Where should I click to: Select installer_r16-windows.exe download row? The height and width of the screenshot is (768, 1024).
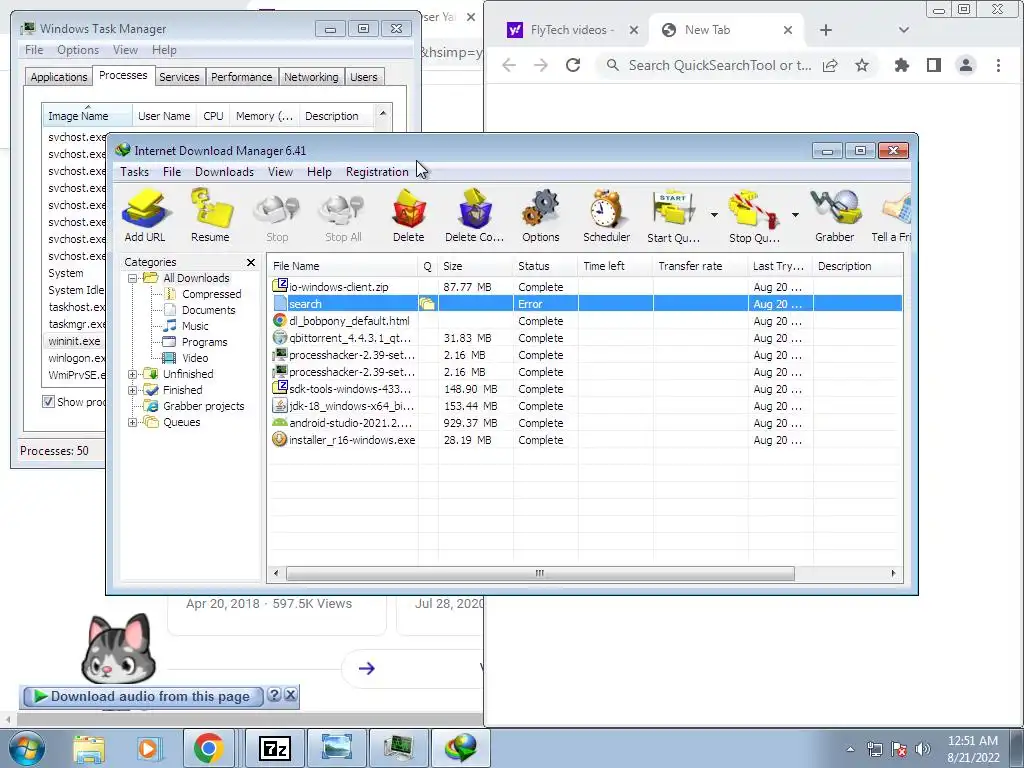pos(585,440)
